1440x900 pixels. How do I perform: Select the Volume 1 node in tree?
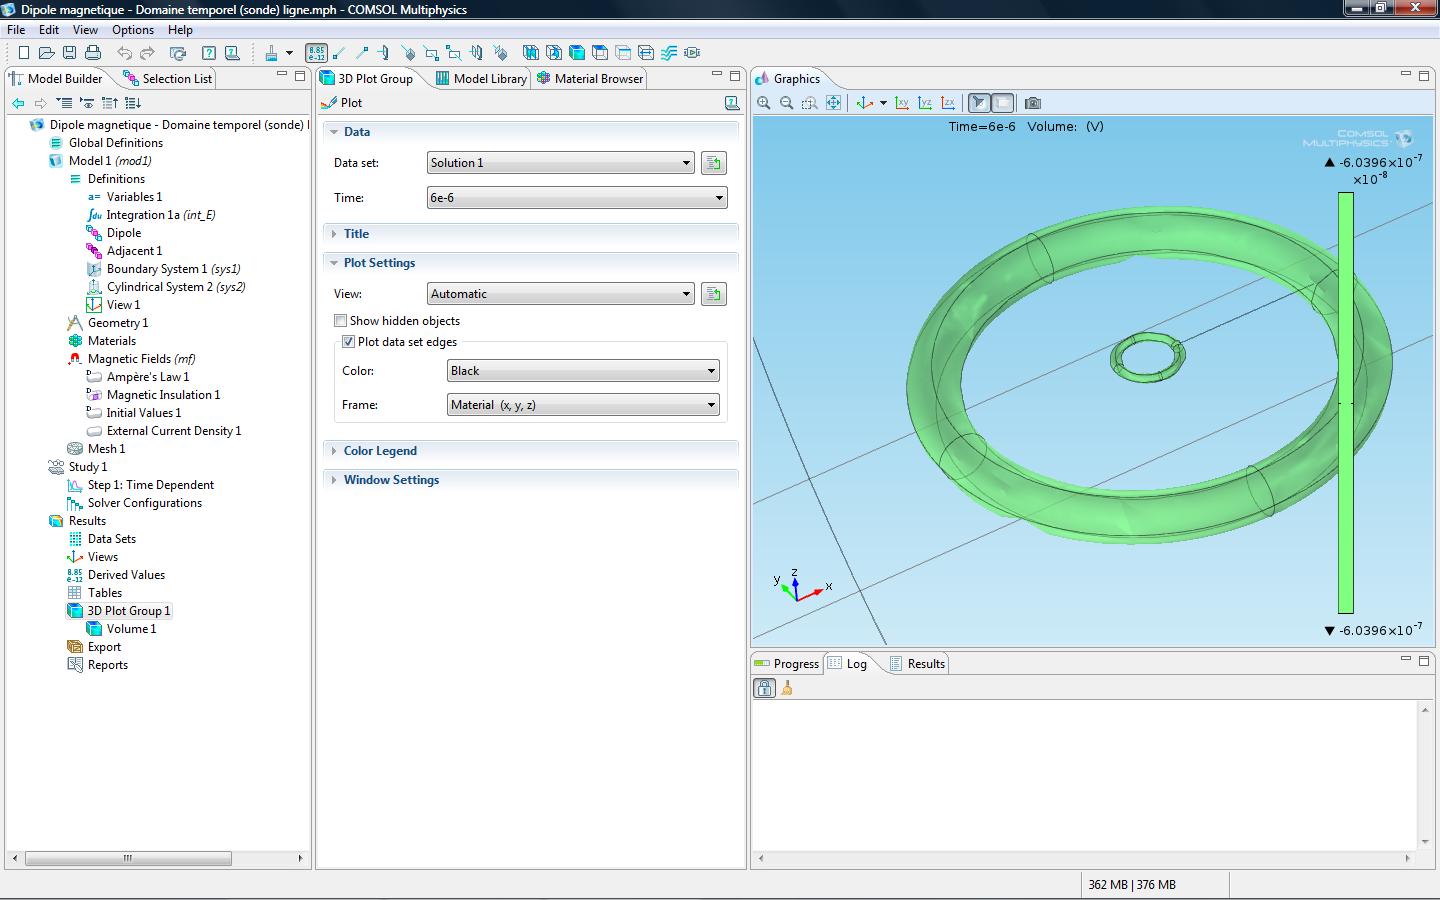[131, 629]
